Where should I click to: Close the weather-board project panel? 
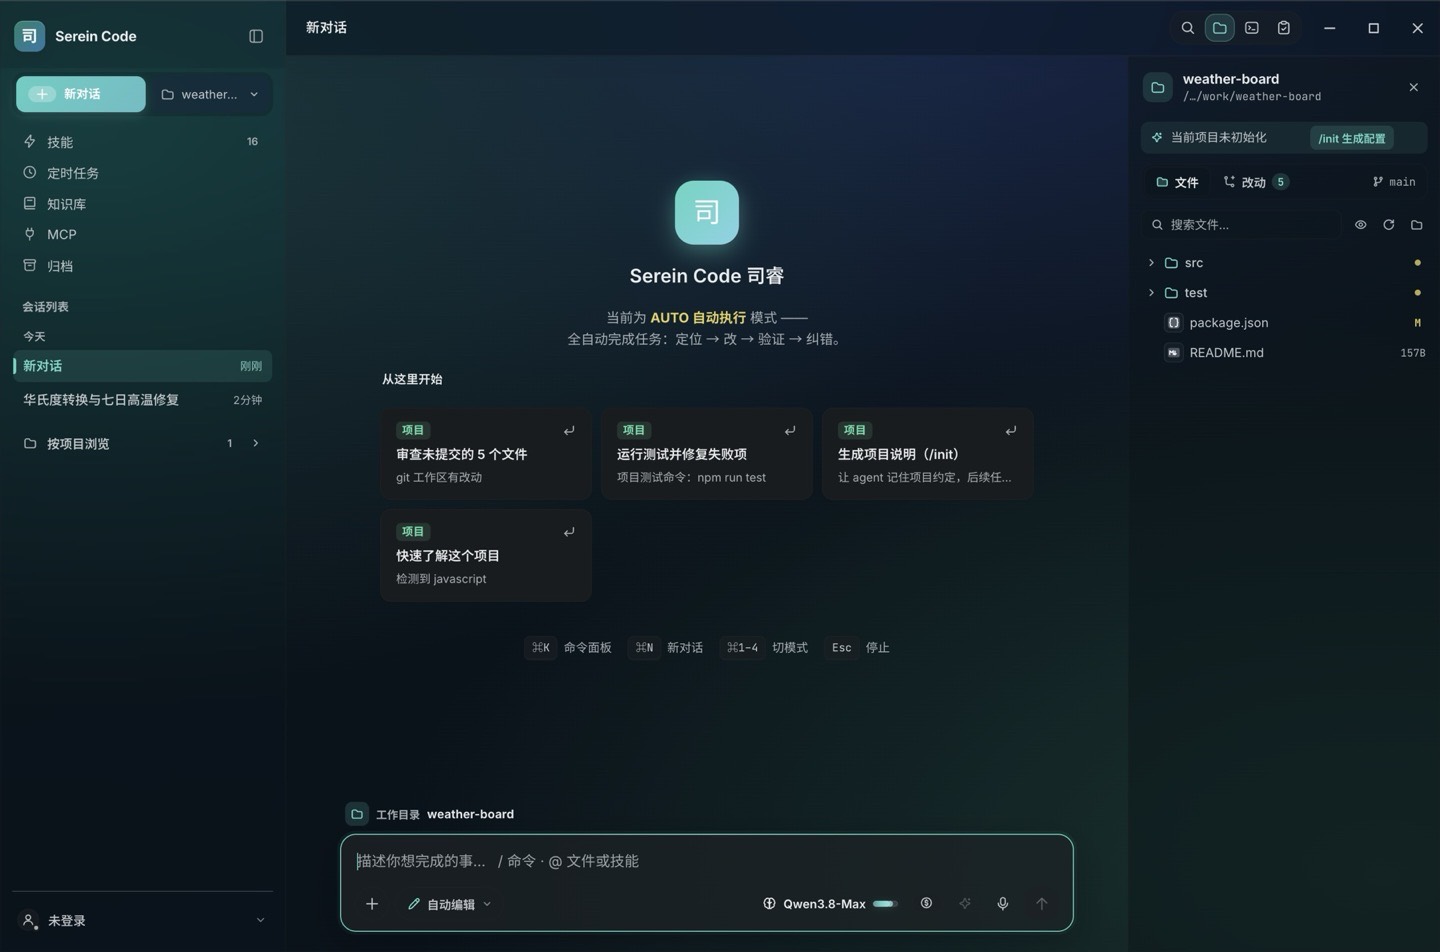point(1413,87)
